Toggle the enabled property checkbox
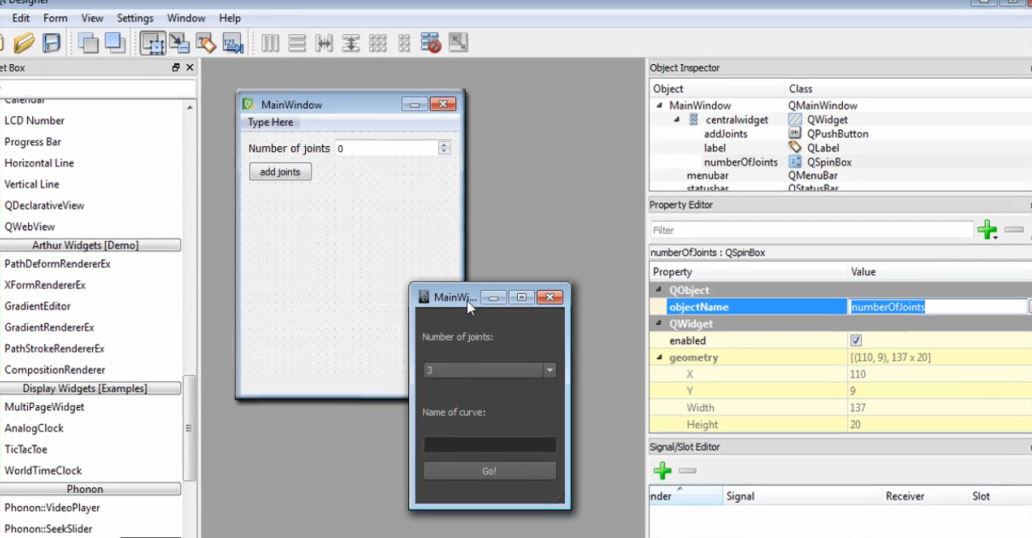The height and width of the screenshot is (538, 1032). (x=856, y=340)
